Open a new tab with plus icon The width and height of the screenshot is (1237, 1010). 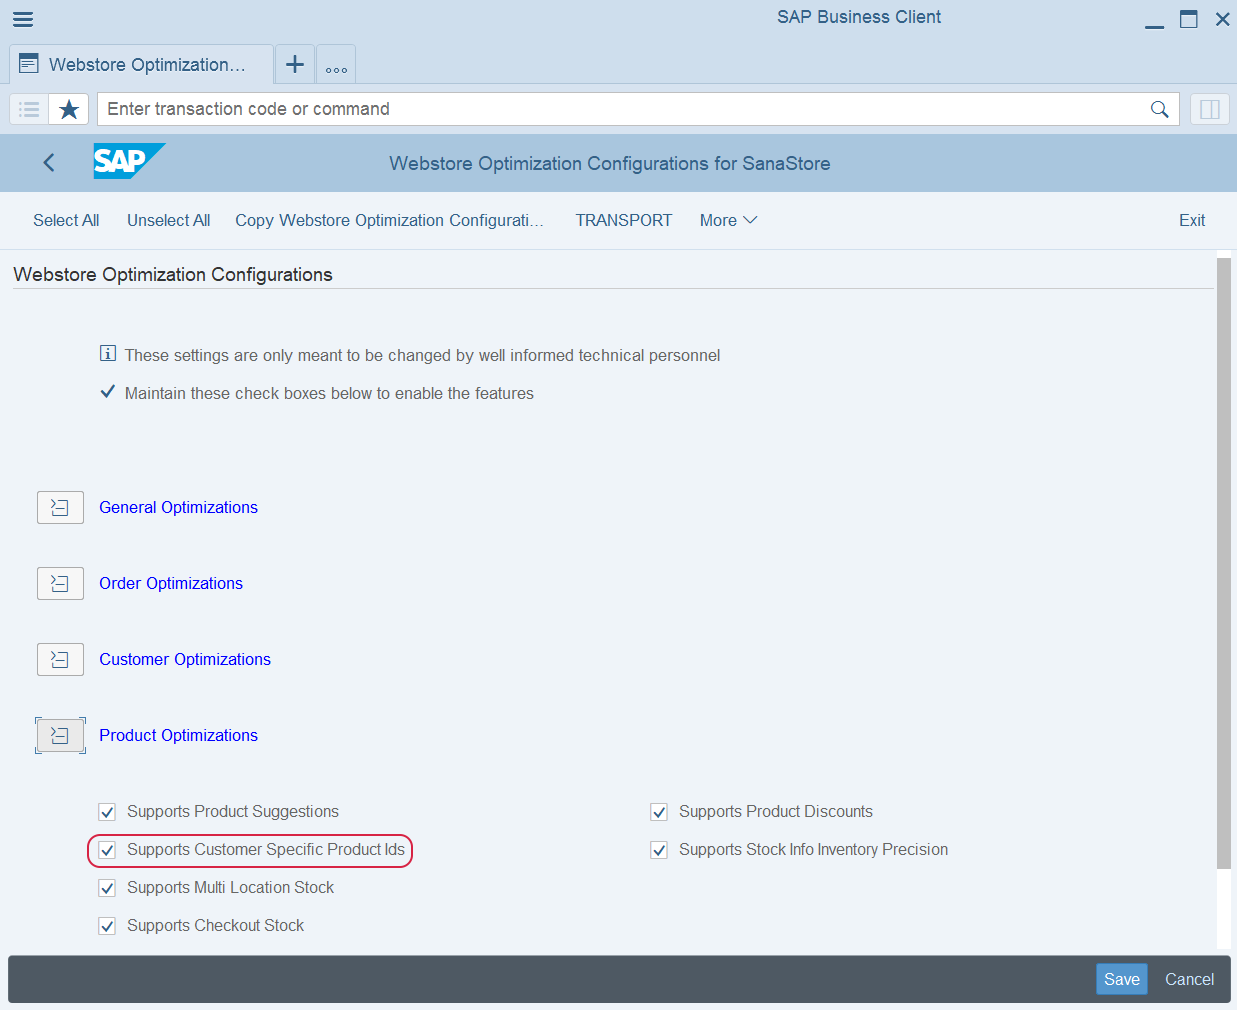[295, 64]
